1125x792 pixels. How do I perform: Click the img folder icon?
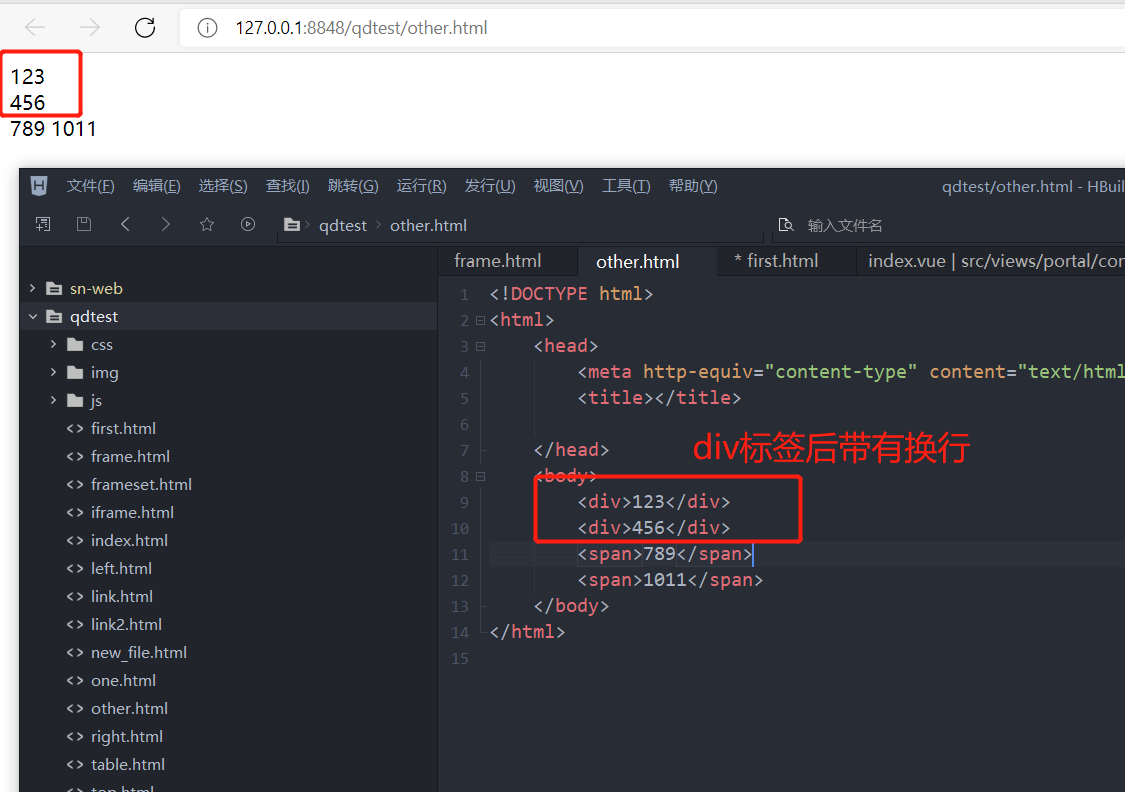coord(75,372)
